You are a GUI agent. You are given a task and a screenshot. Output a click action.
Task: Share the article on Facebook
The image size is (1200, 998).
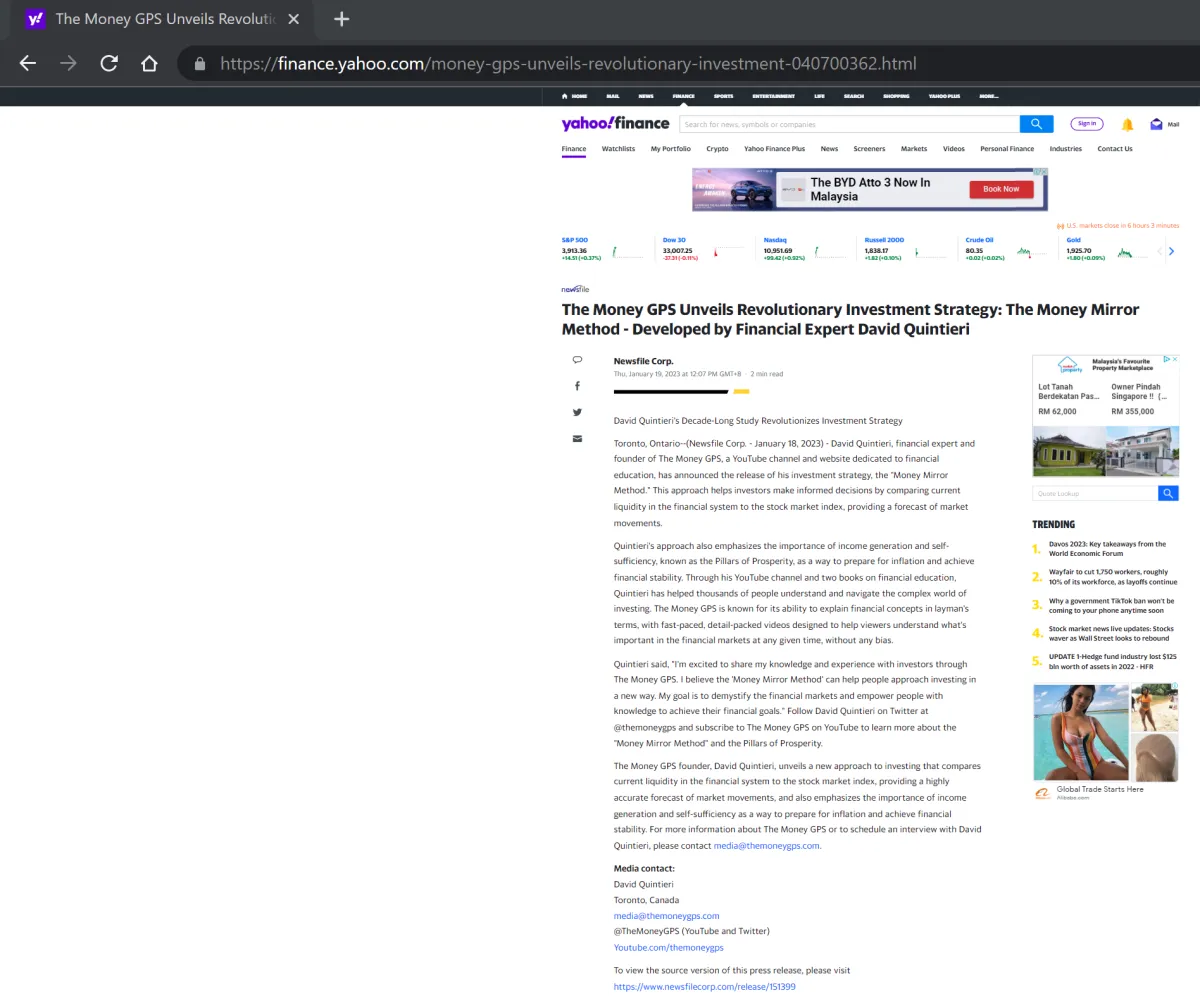pos(577,386)
